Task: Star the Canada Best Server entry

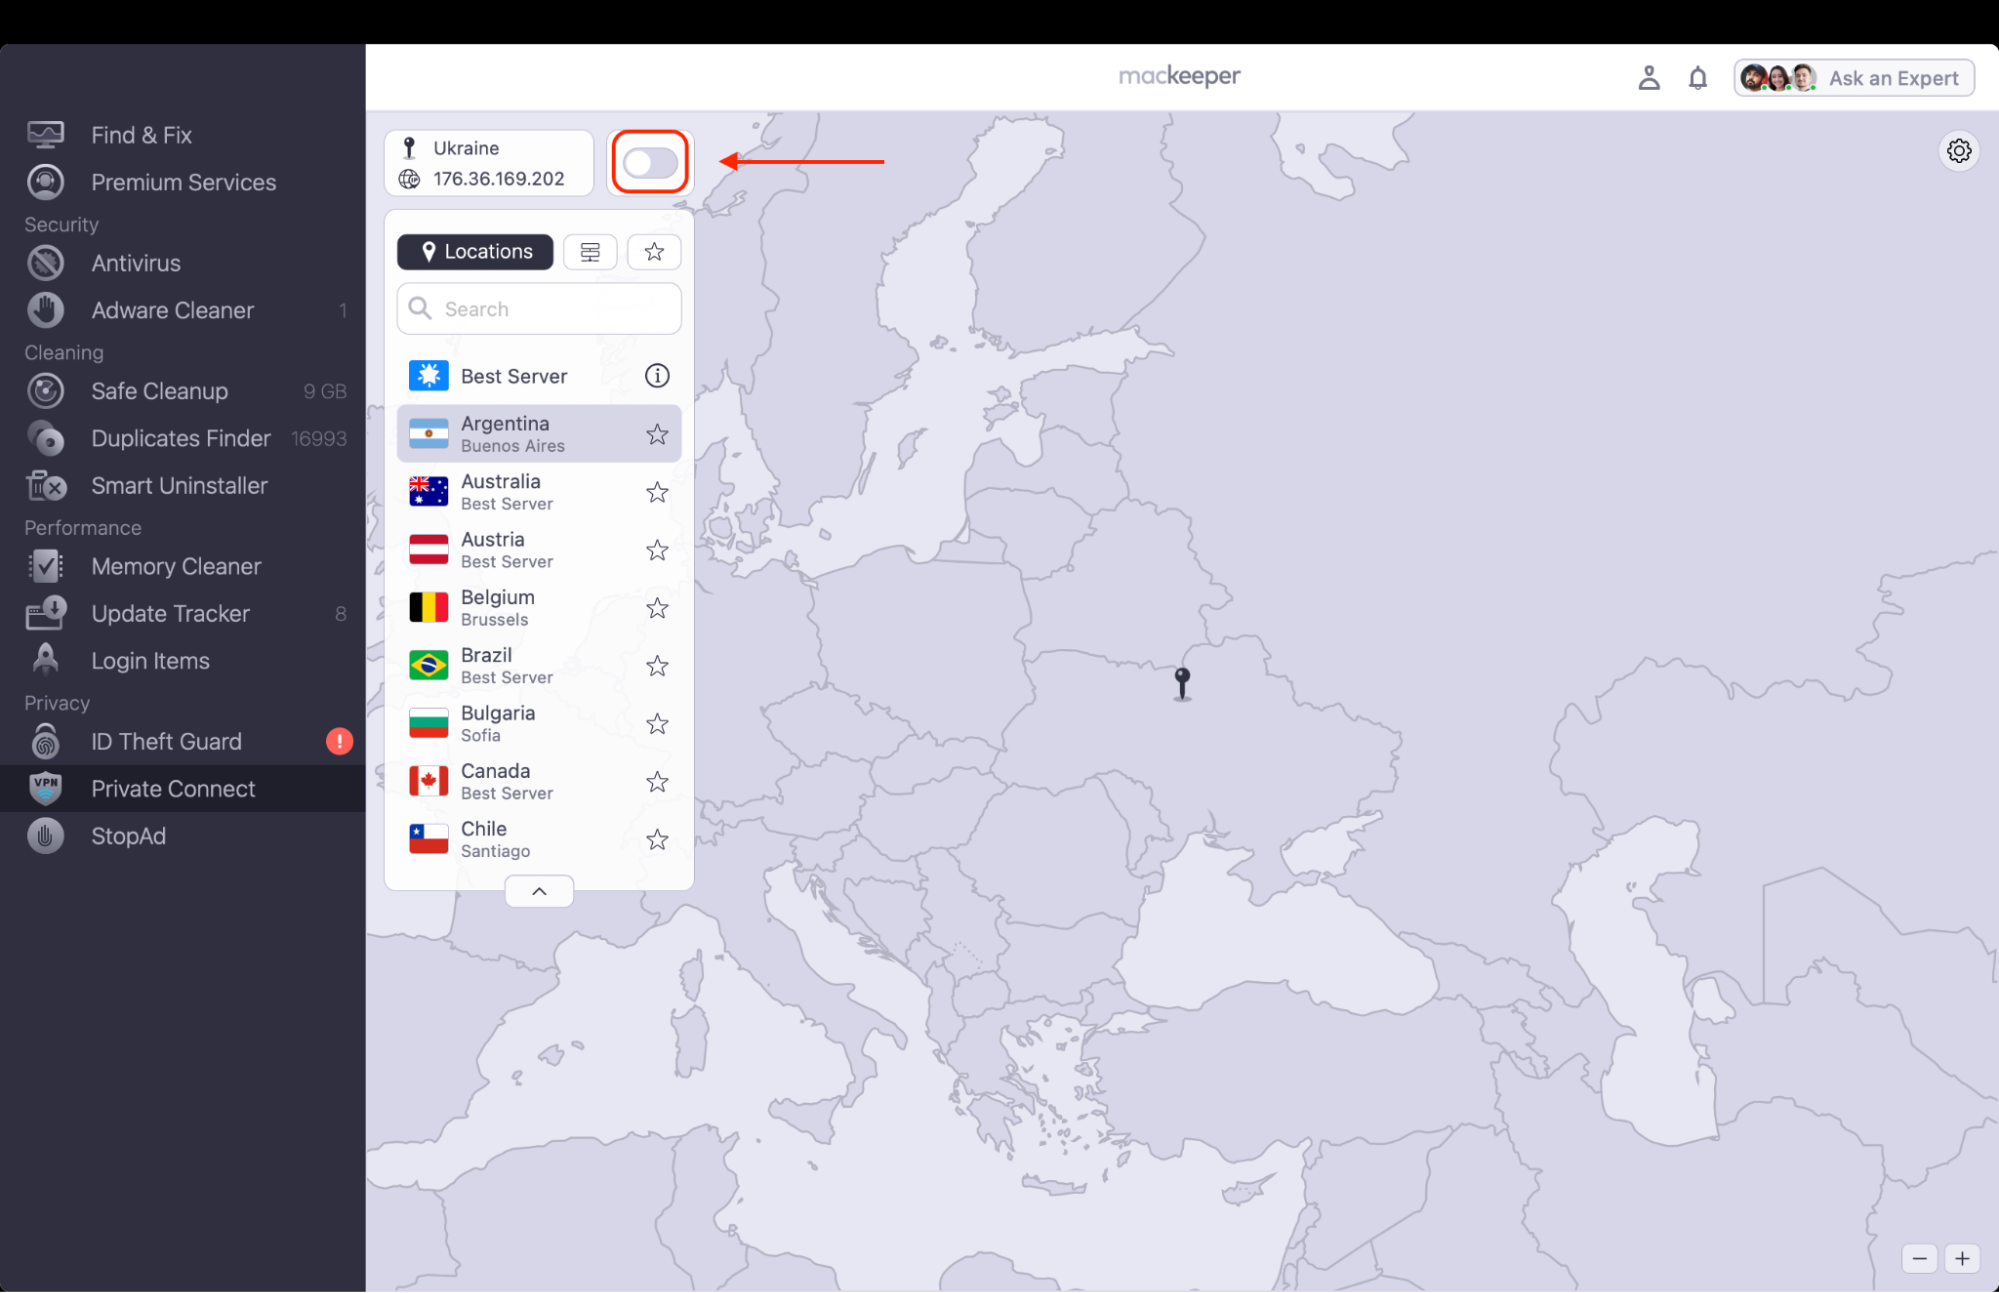Action: click(x=657, y=781)
